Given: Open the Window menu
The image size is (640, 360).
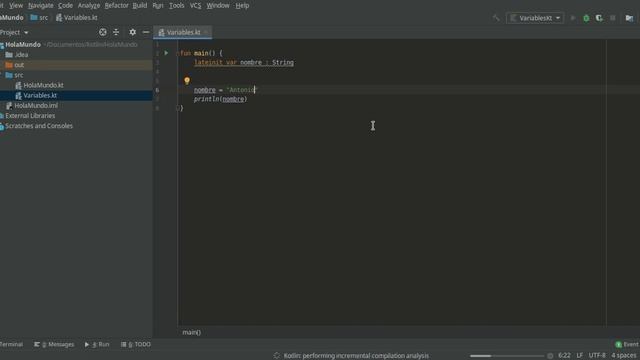Looking at the screenshot, I should (218, 5).
